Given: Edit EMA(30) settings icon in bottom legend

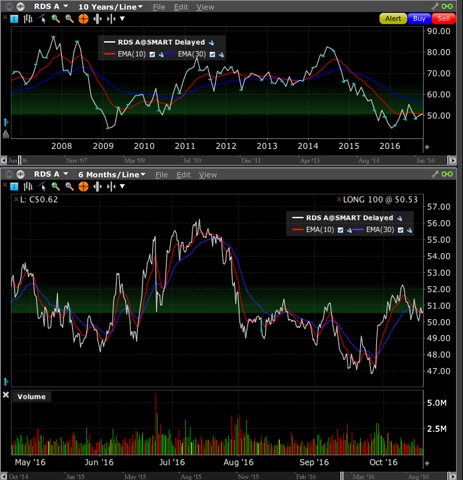Looking at the screenshot, I should [409, 230].
